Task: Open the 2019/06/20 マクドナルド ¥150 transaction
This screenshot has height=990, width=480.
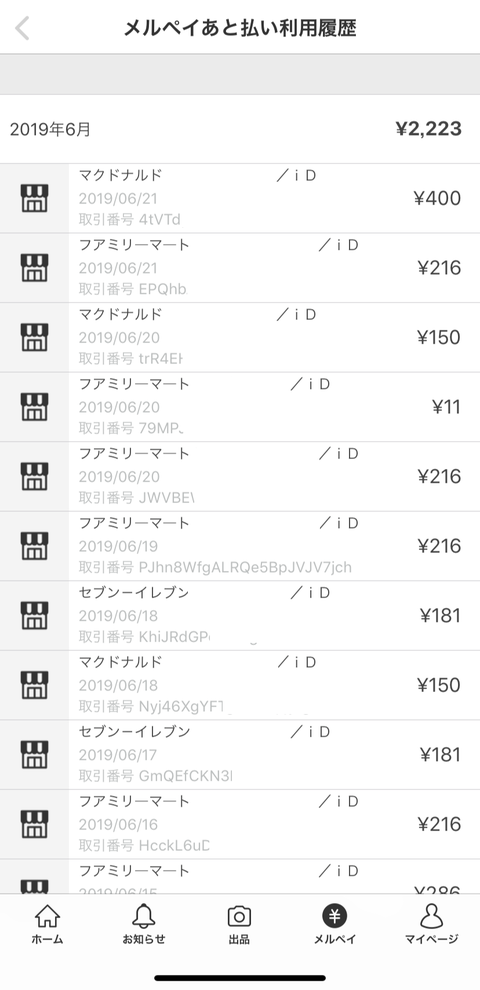Action: [240, 337]
